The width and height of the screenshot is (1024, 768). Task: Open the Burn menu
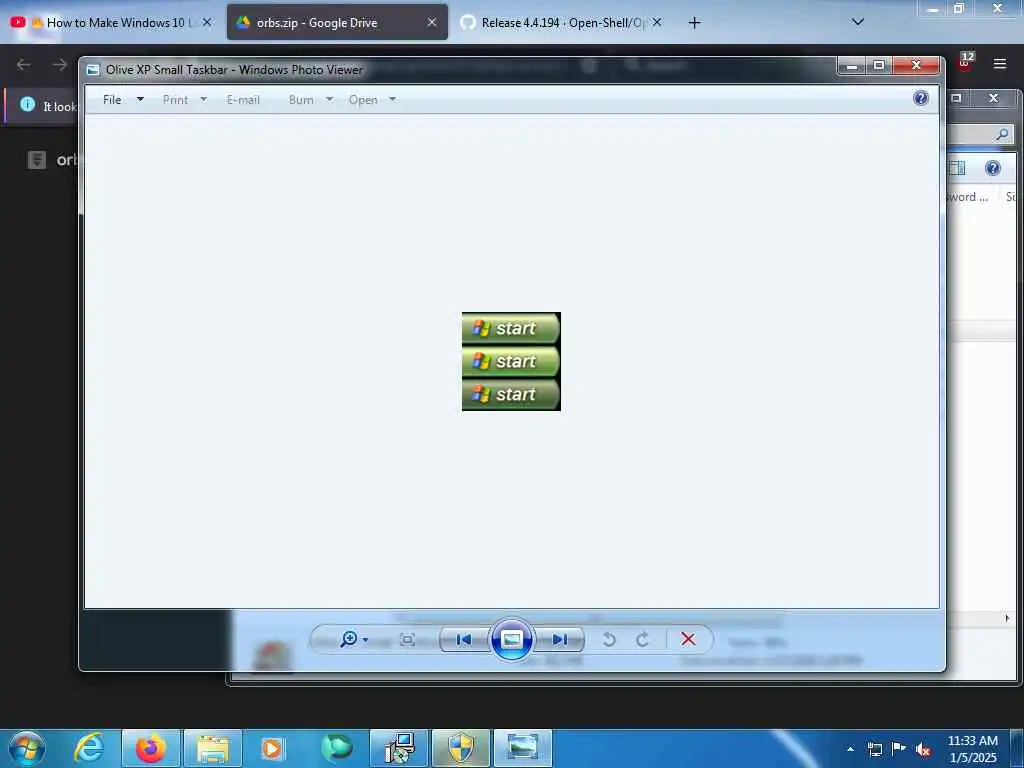[301, 100]
